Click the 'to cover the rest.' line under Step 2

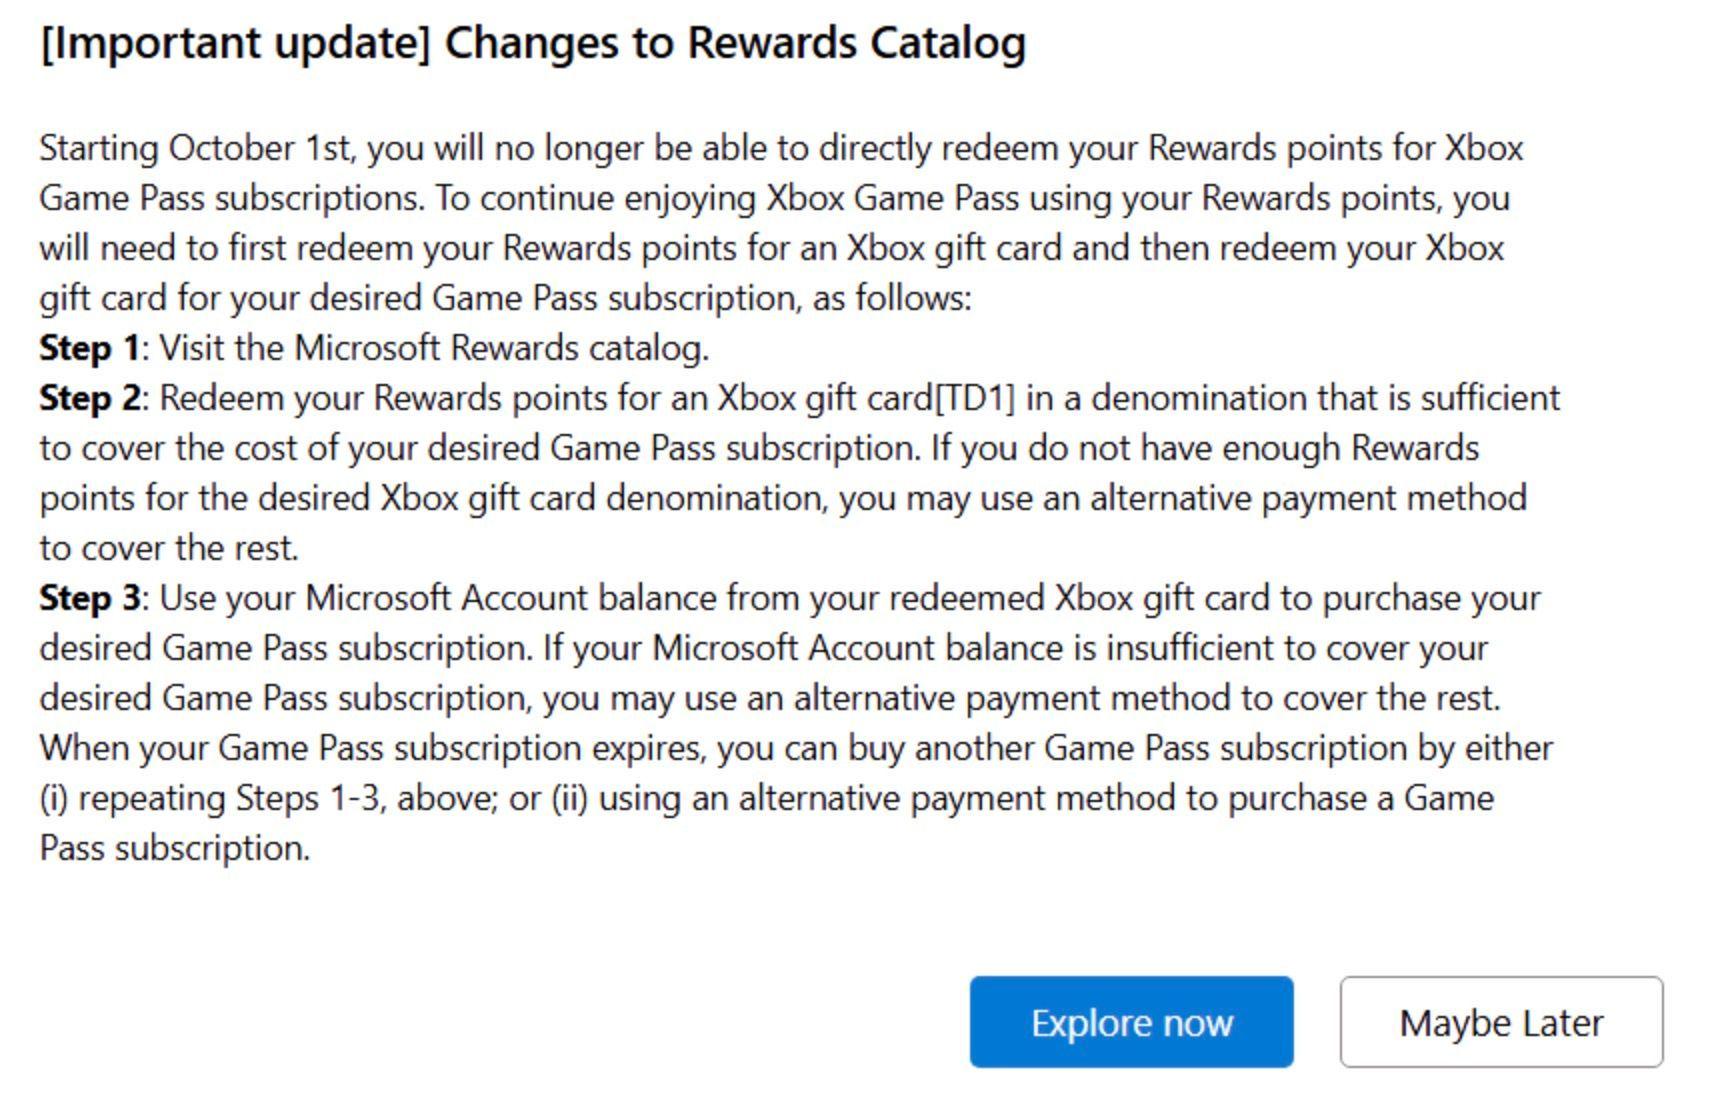pos(169,548)
